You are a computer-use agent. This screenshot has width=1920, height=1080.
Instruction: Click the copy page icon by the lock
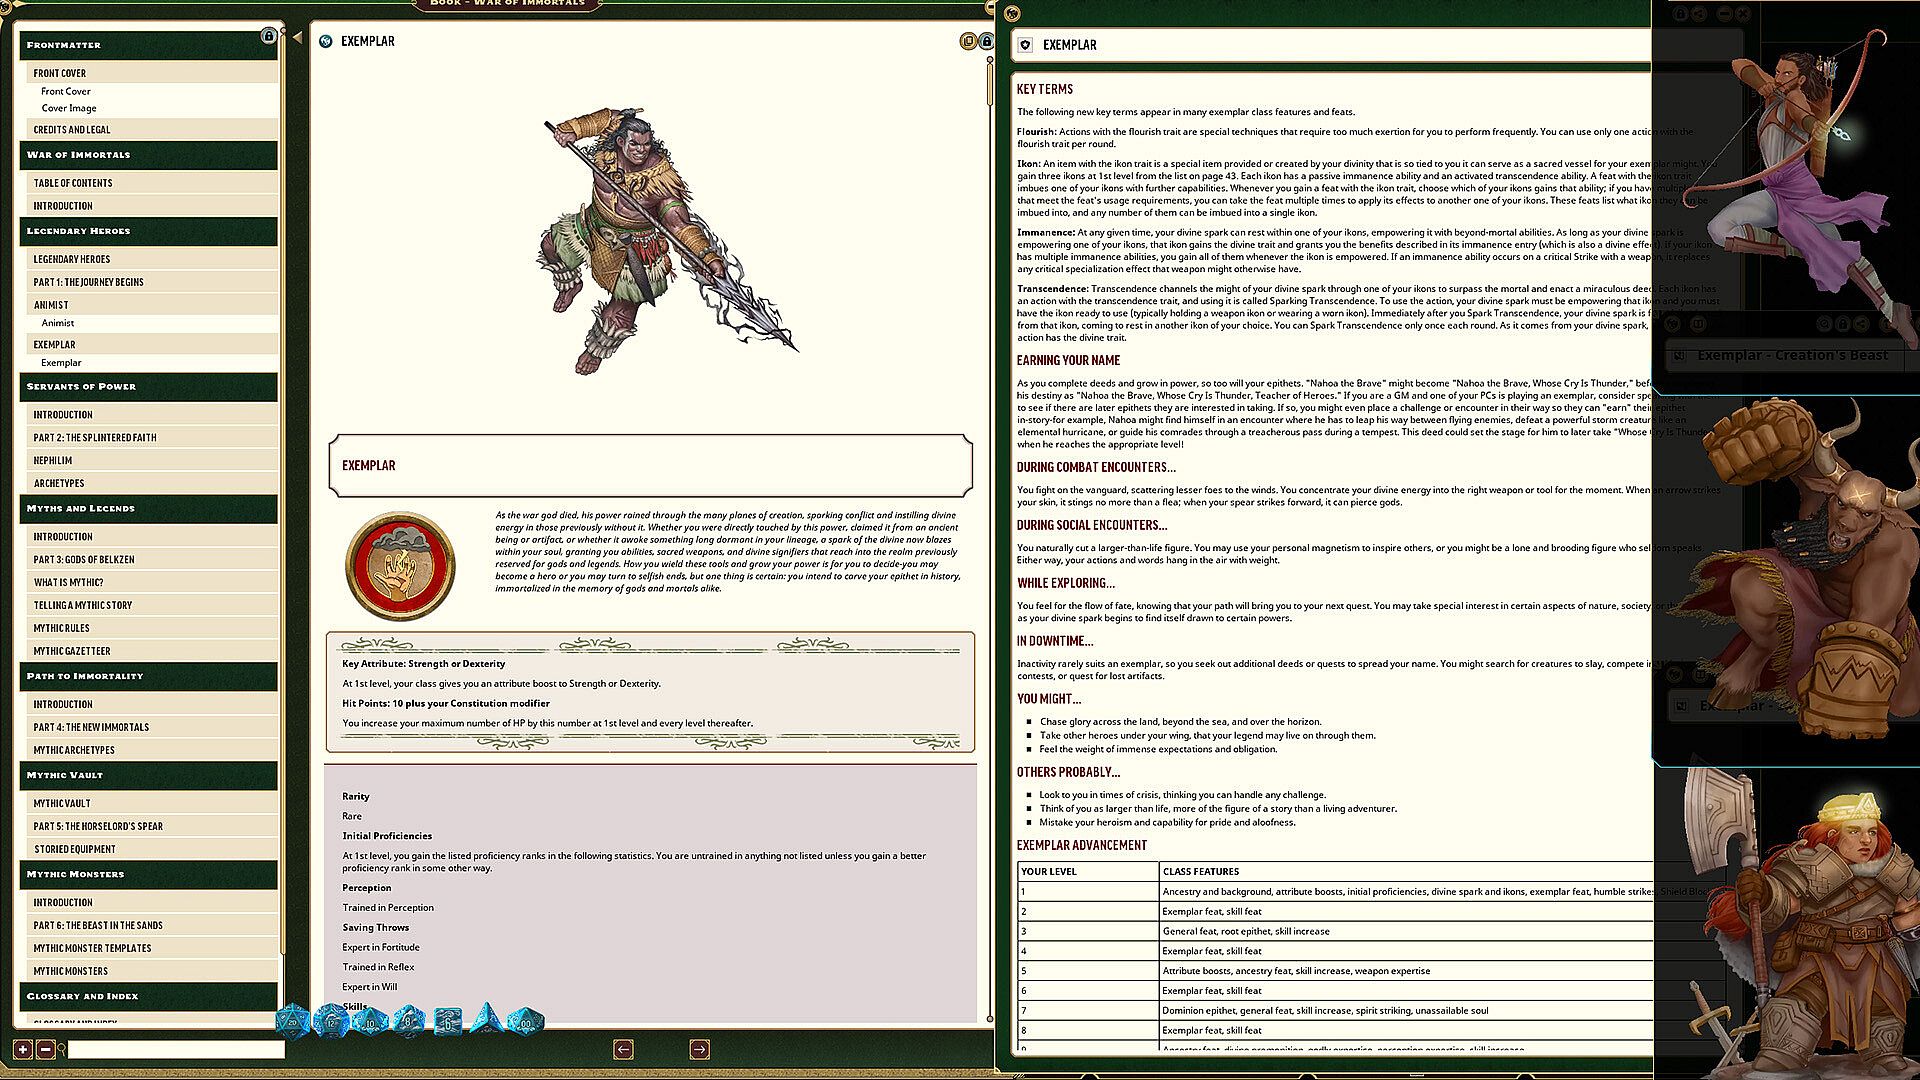[x=967, y=41]
